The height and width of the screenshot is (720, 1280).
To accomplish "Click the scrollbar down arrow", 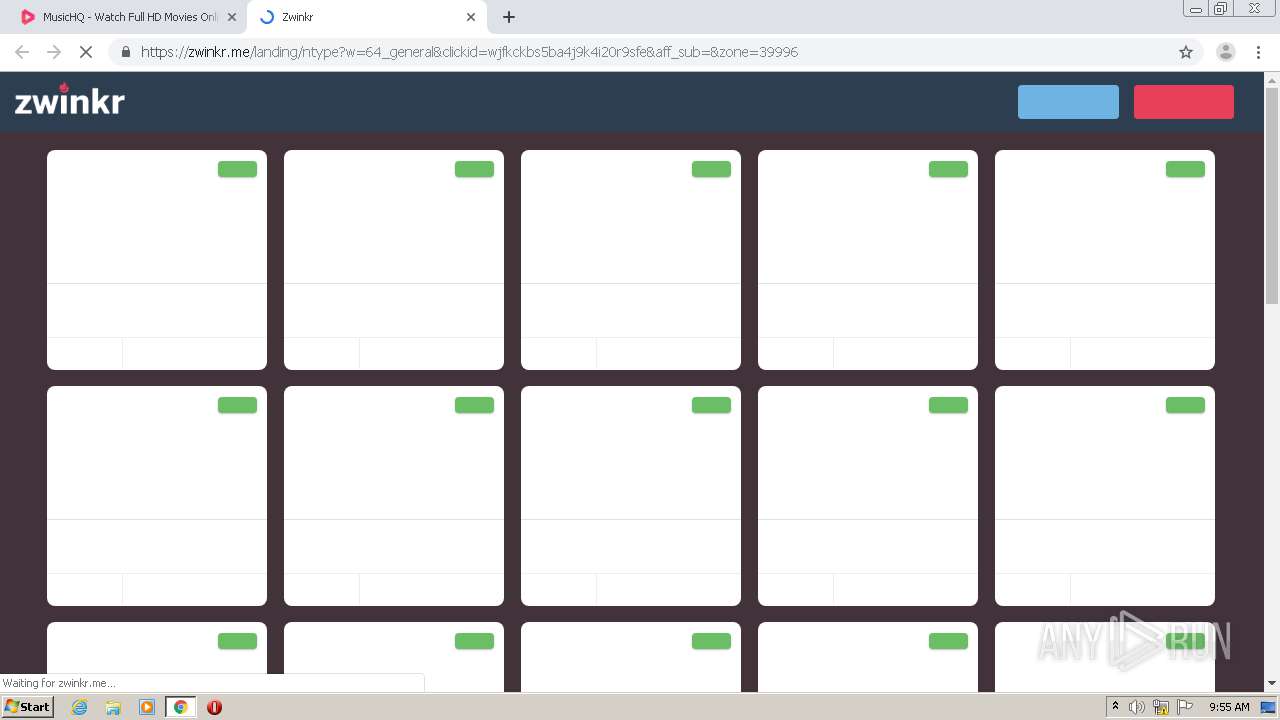I will point(1272,683).
